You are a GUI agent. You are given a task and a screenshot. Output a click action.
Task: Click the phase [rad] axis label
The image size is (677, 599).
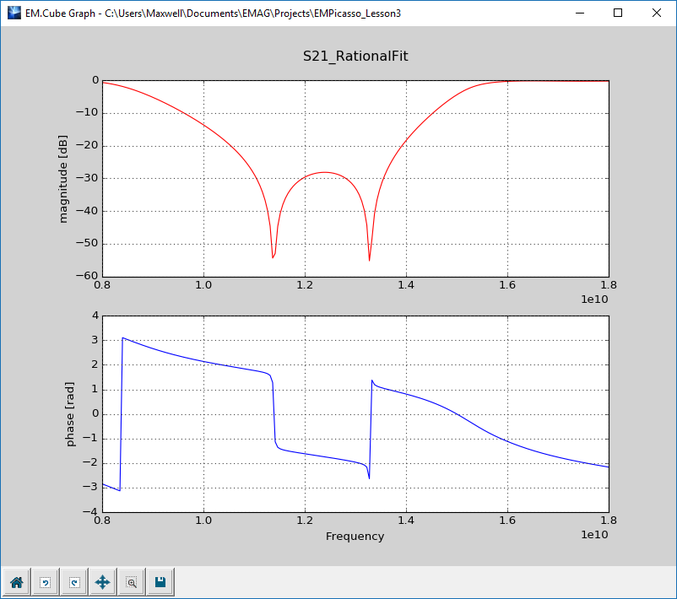point(70,414)
